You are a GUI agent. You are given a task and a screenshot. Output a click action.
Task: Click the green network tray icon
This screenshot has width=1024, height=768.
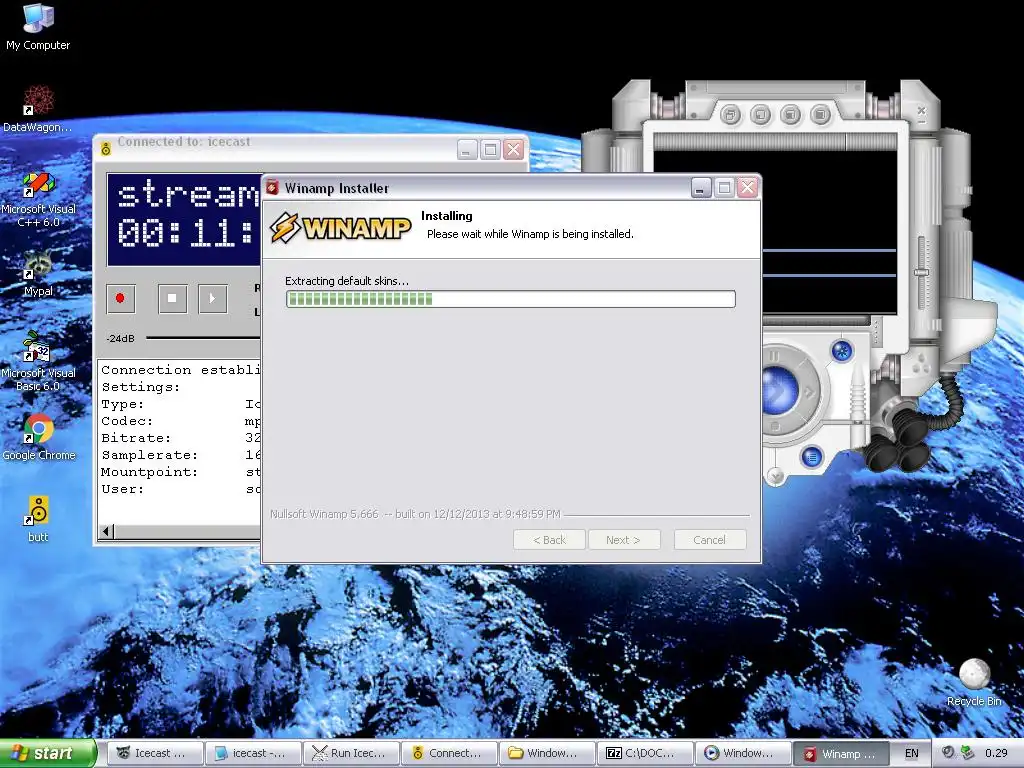point(967,753)
